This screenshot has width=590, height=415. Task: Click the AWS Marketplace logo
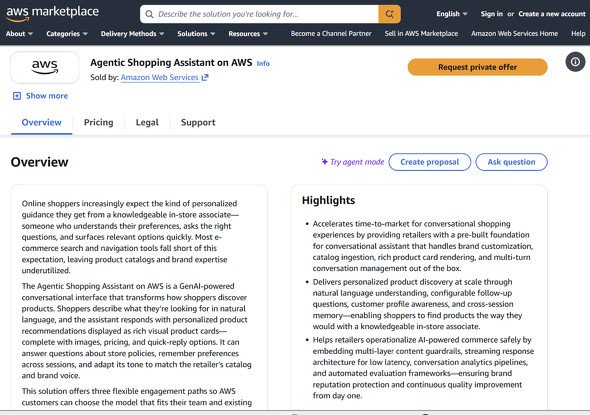point(52,13)
